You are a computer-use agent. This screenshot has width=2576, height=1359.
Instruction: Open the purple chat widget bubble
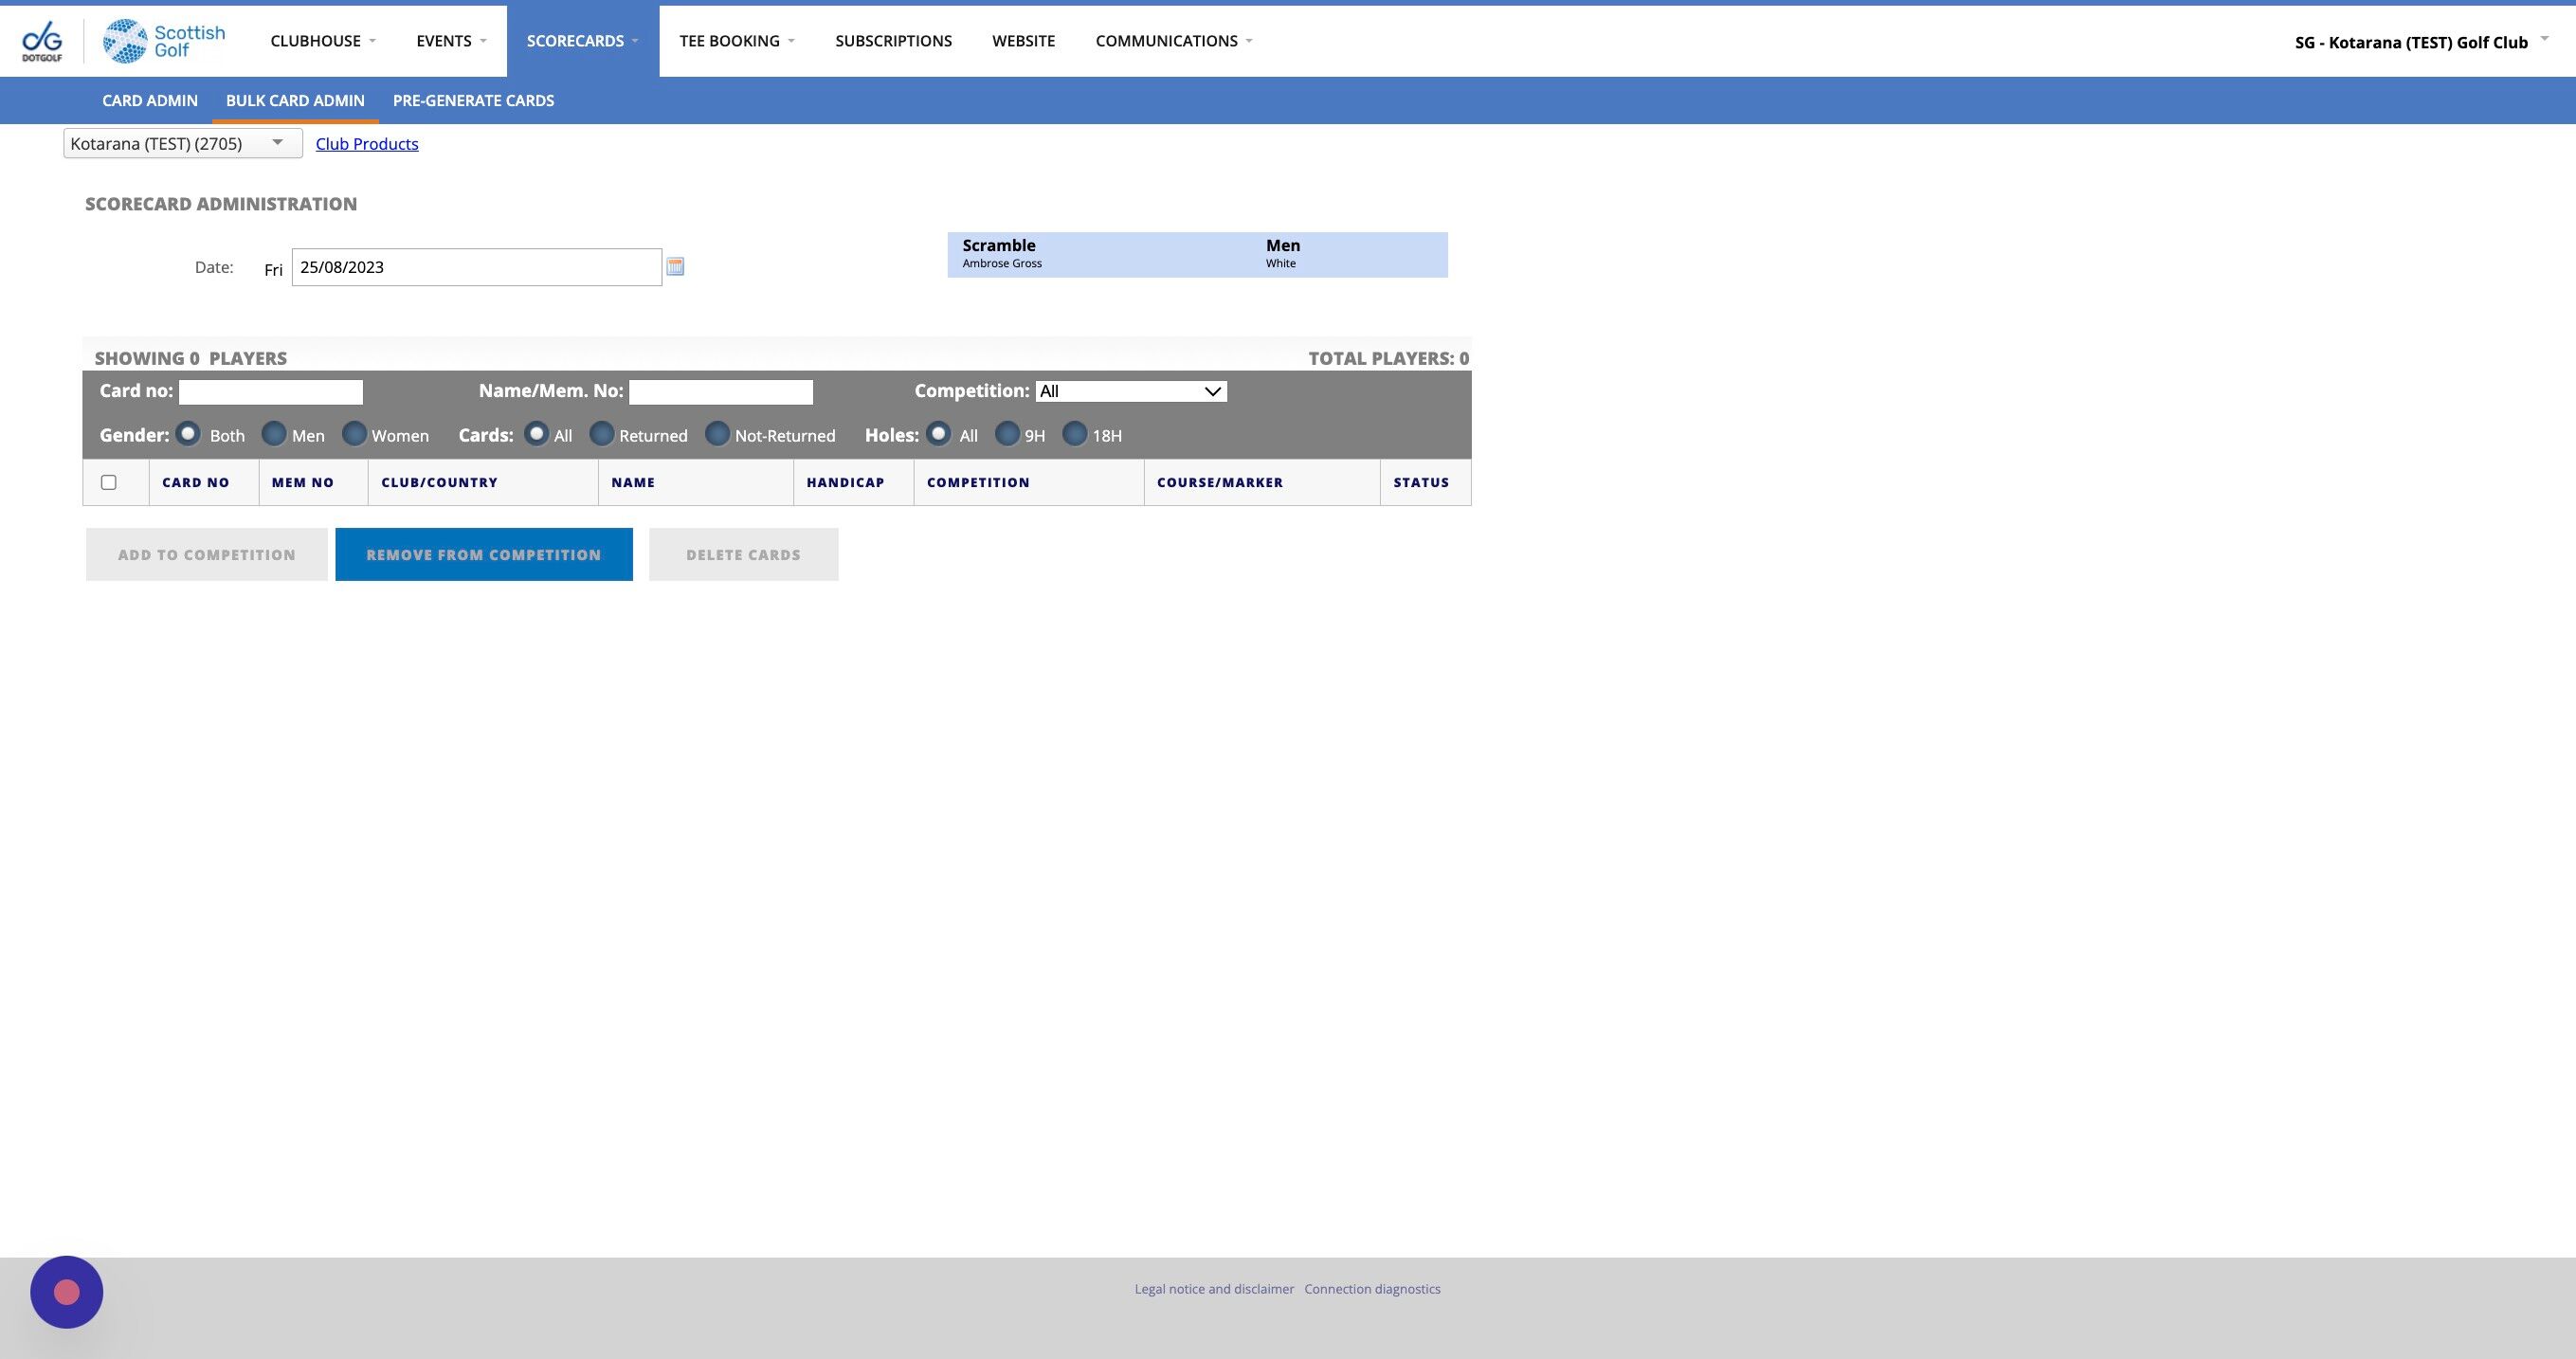point(67,1292)
